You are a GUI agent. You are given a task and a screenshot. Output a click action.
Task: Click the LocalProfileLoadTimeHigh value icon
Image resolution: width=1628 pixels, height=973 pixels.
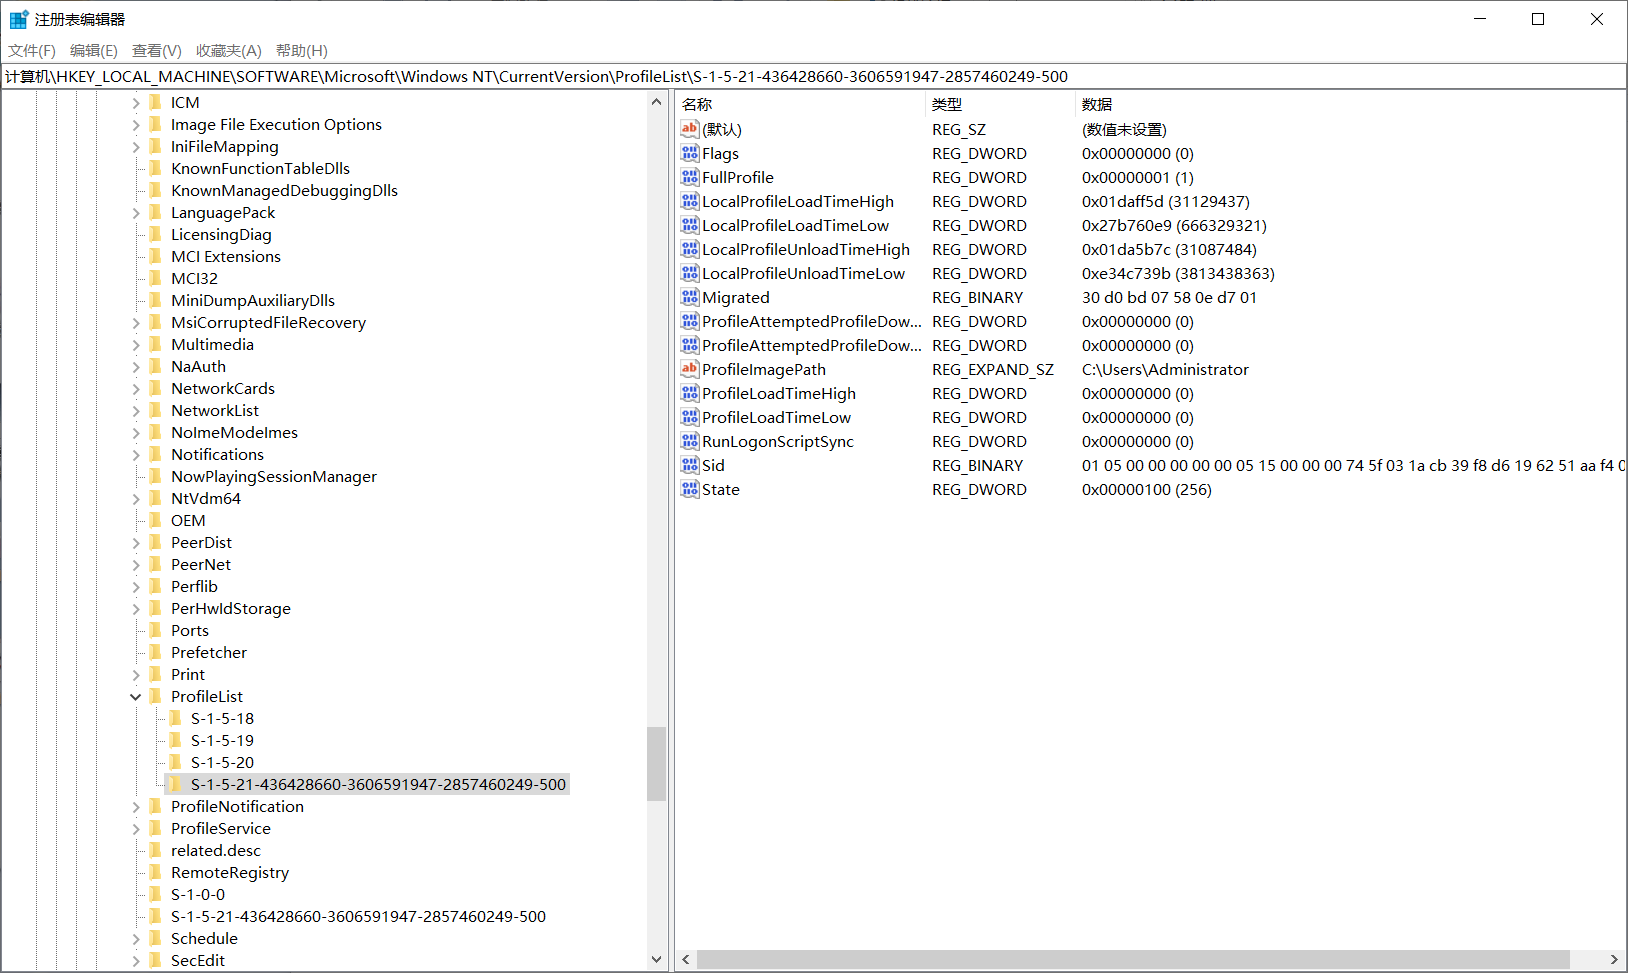pyautogui.click(x=690, y=201)
